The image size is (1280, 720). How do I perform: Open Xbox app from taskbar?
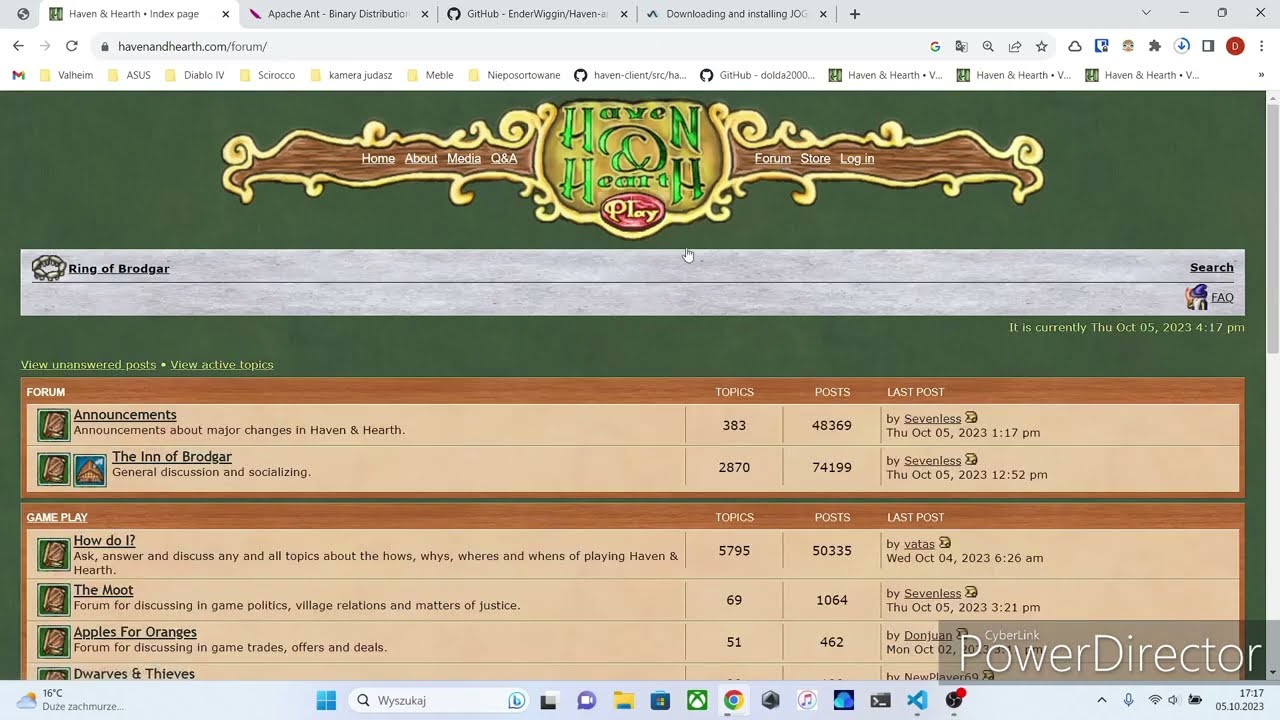click(x=697, y=700)
